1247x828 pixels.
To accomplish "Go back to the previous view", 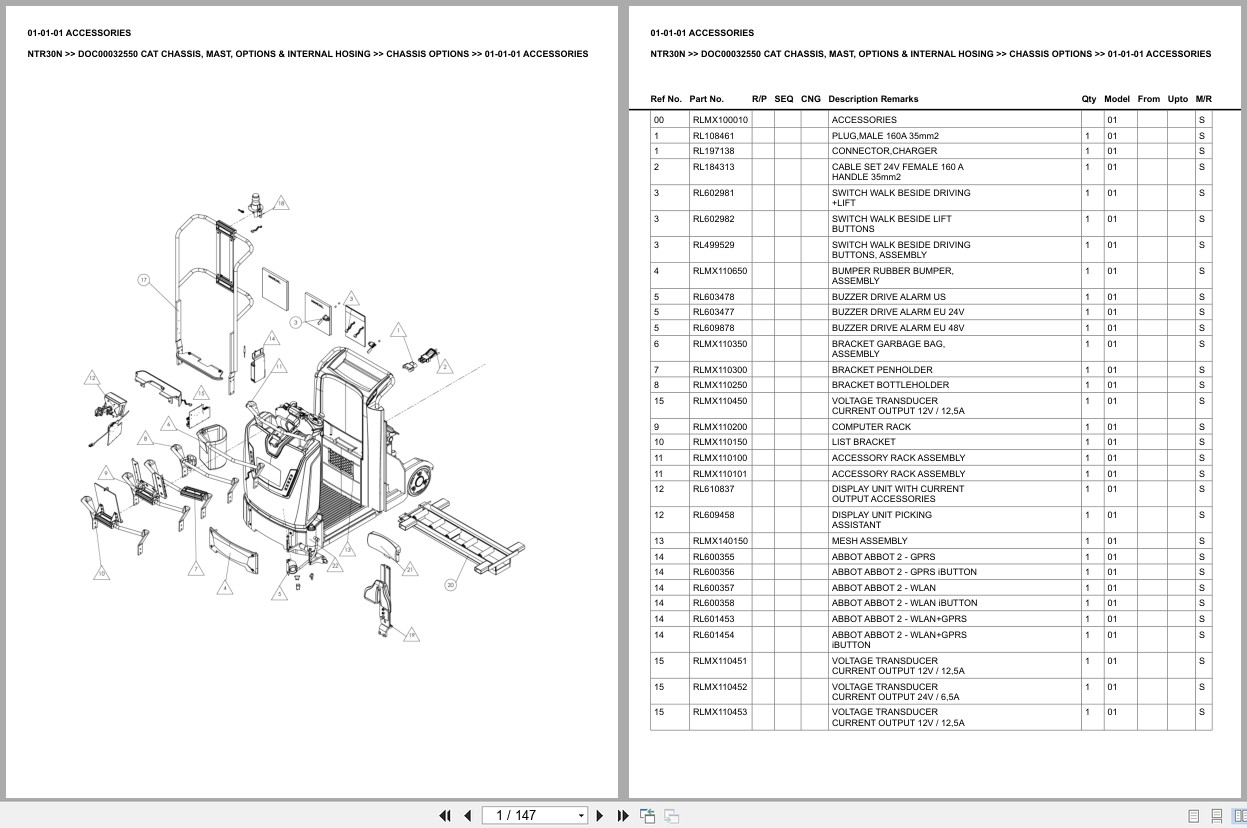I will [648, 815].
